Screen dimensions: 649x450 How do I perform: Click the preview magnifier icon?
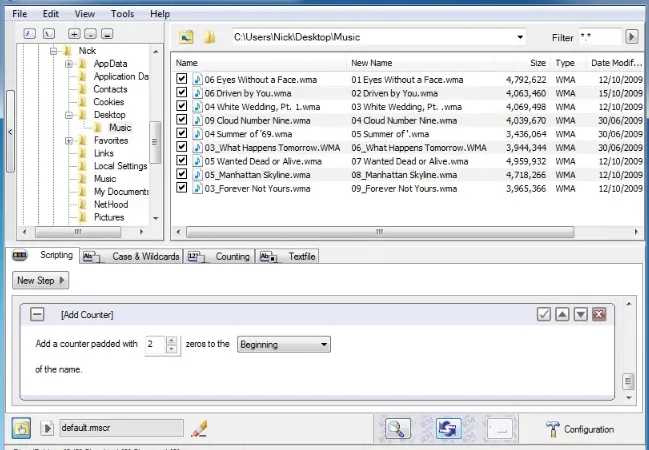[x=397, y=428]
